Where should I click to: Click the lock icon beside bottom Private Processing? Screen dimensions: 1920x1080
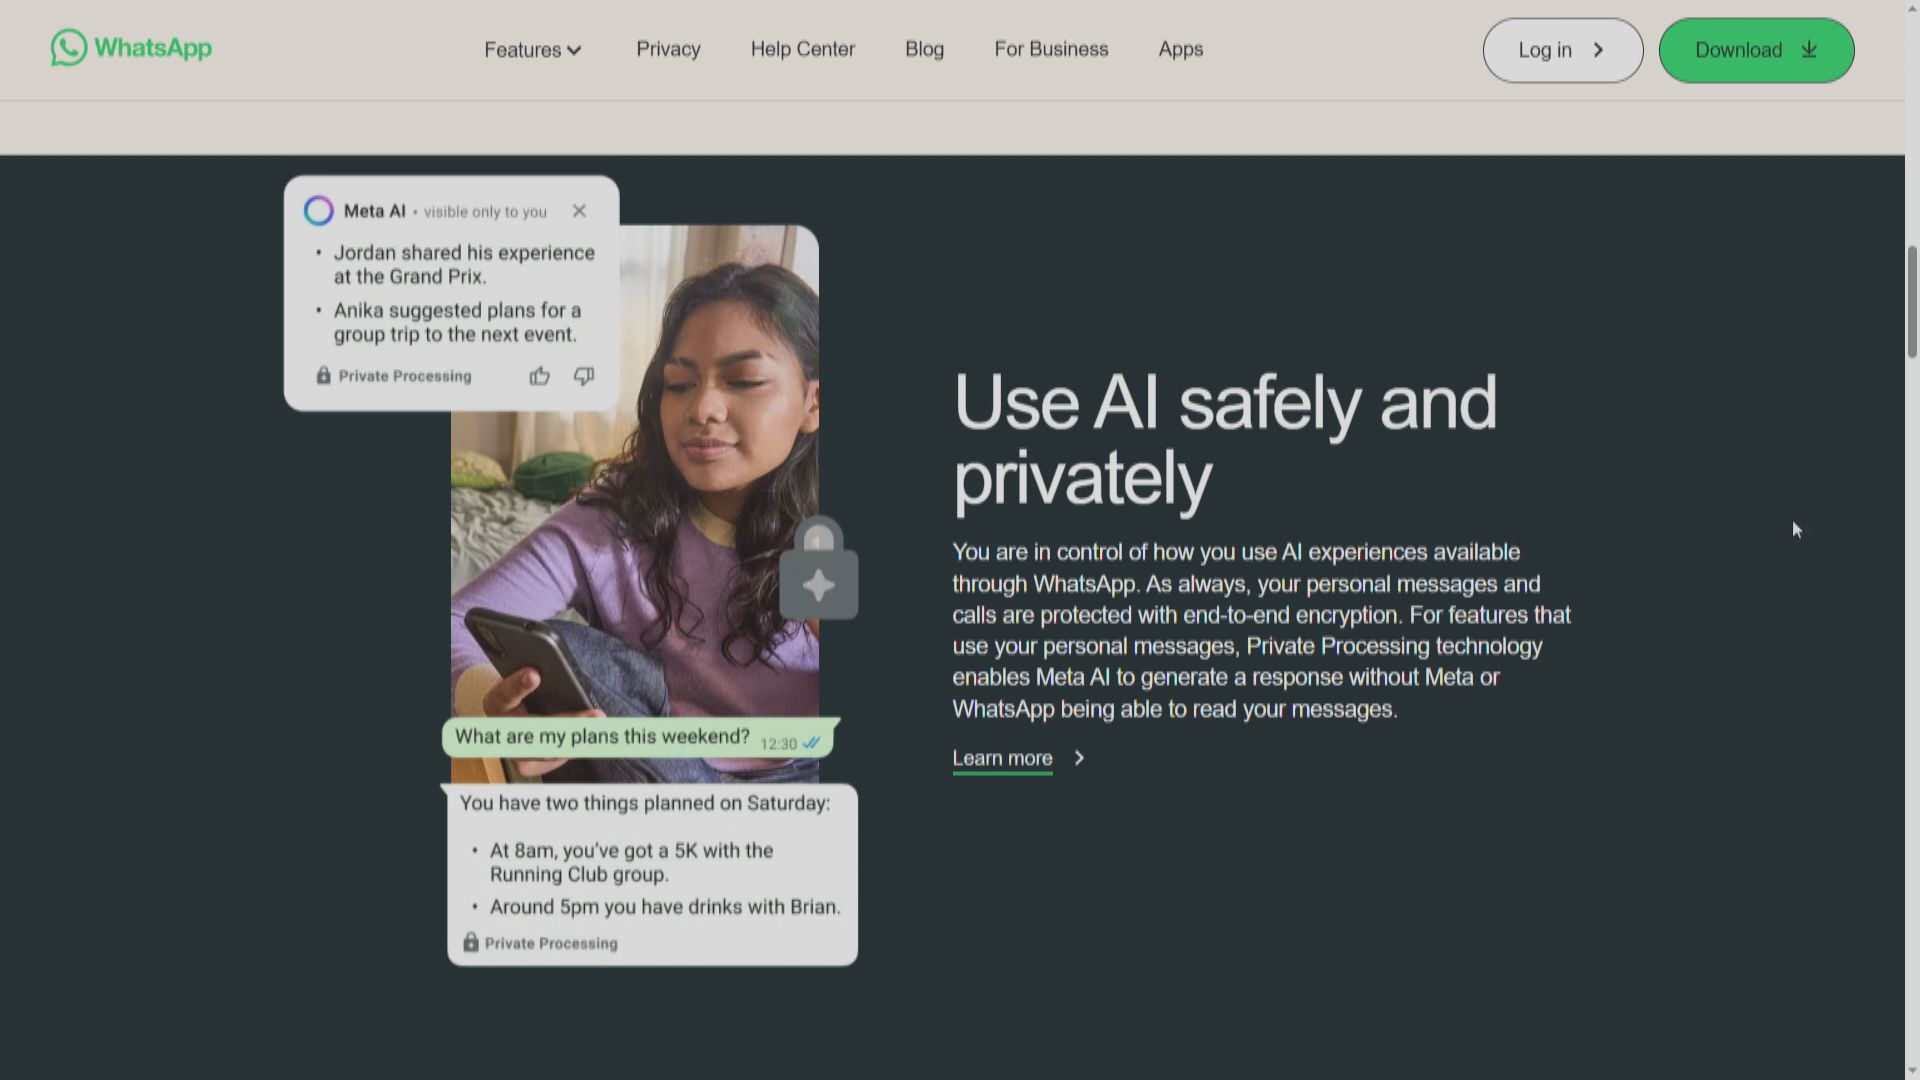471,942
